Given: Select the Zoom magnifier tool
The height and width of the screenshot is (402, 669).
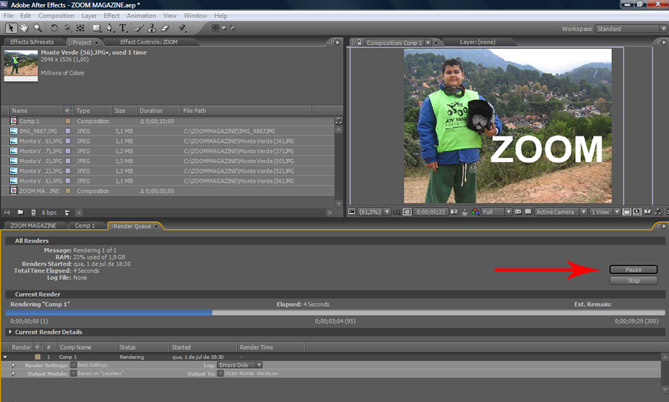Looking at the screenshot, I should click(36, 29).
